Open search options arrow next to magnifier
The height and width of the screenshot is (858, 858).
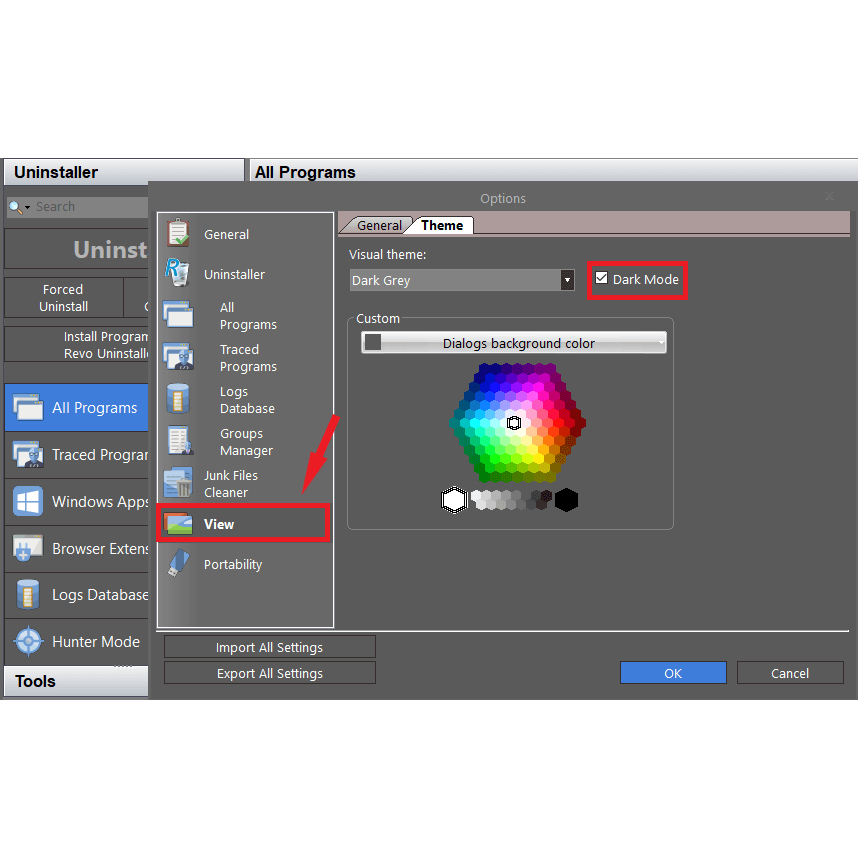27,207
